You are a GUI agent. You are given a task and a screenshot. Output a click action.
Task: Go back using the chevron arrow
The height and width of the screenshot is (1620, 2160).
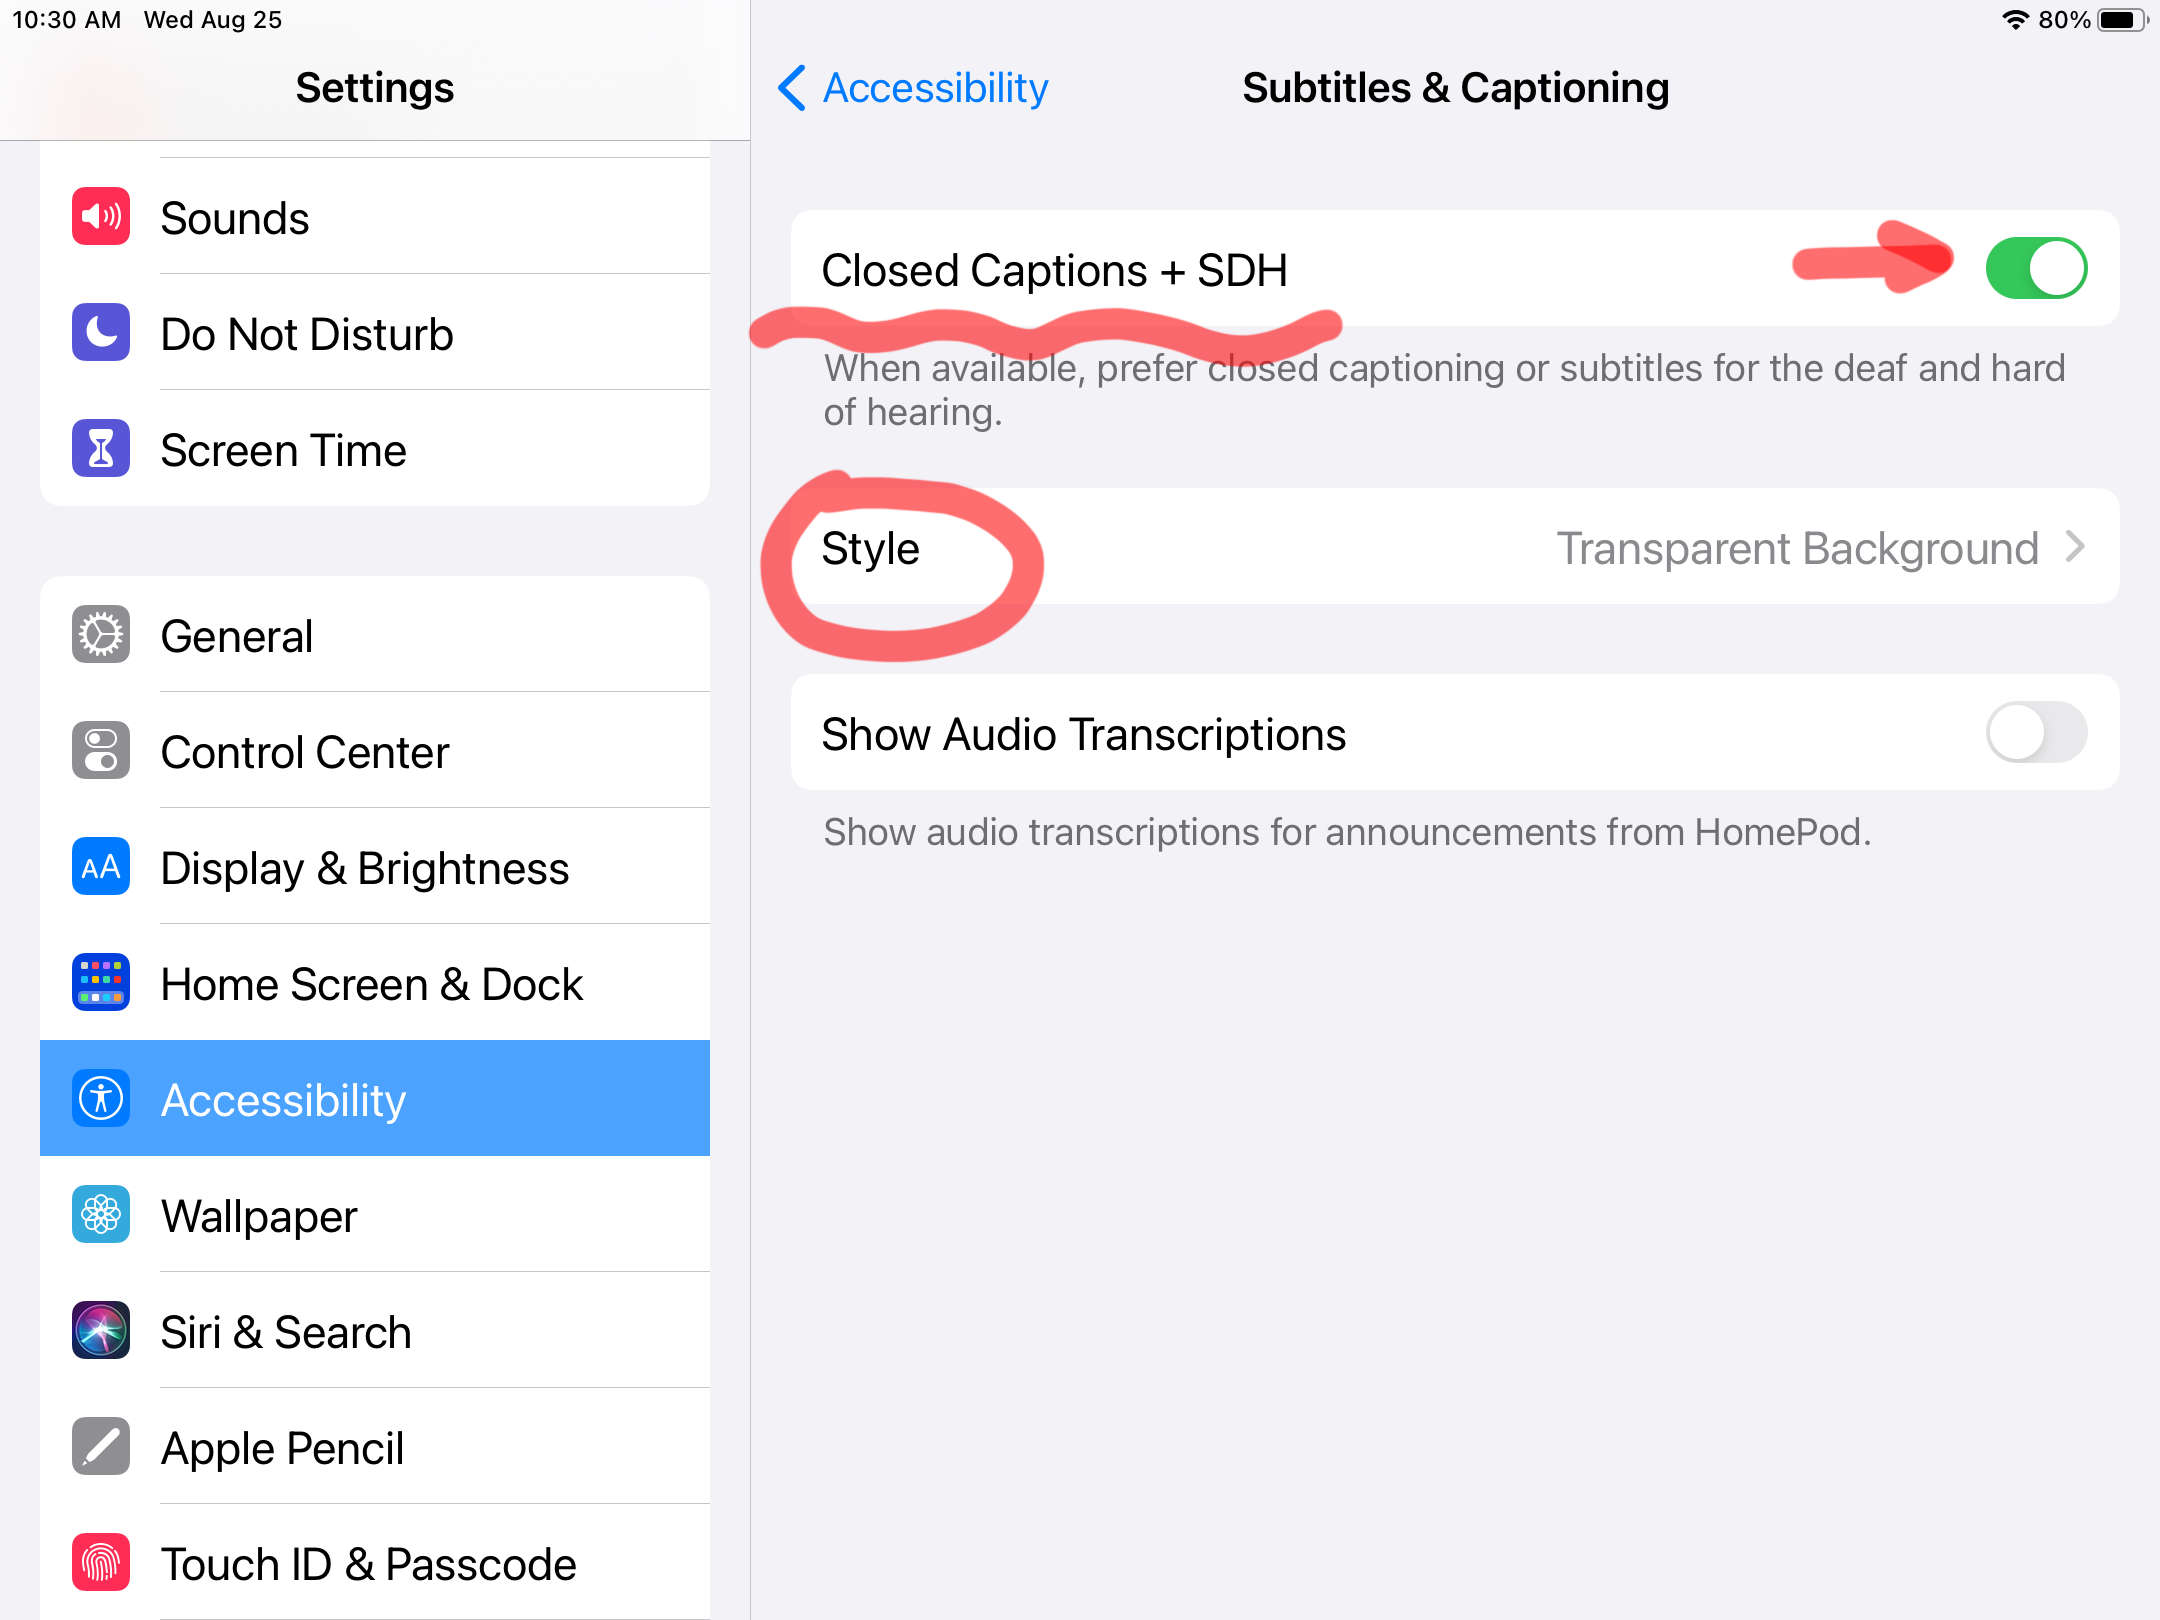pyautogui.click(x=791, y=88)
